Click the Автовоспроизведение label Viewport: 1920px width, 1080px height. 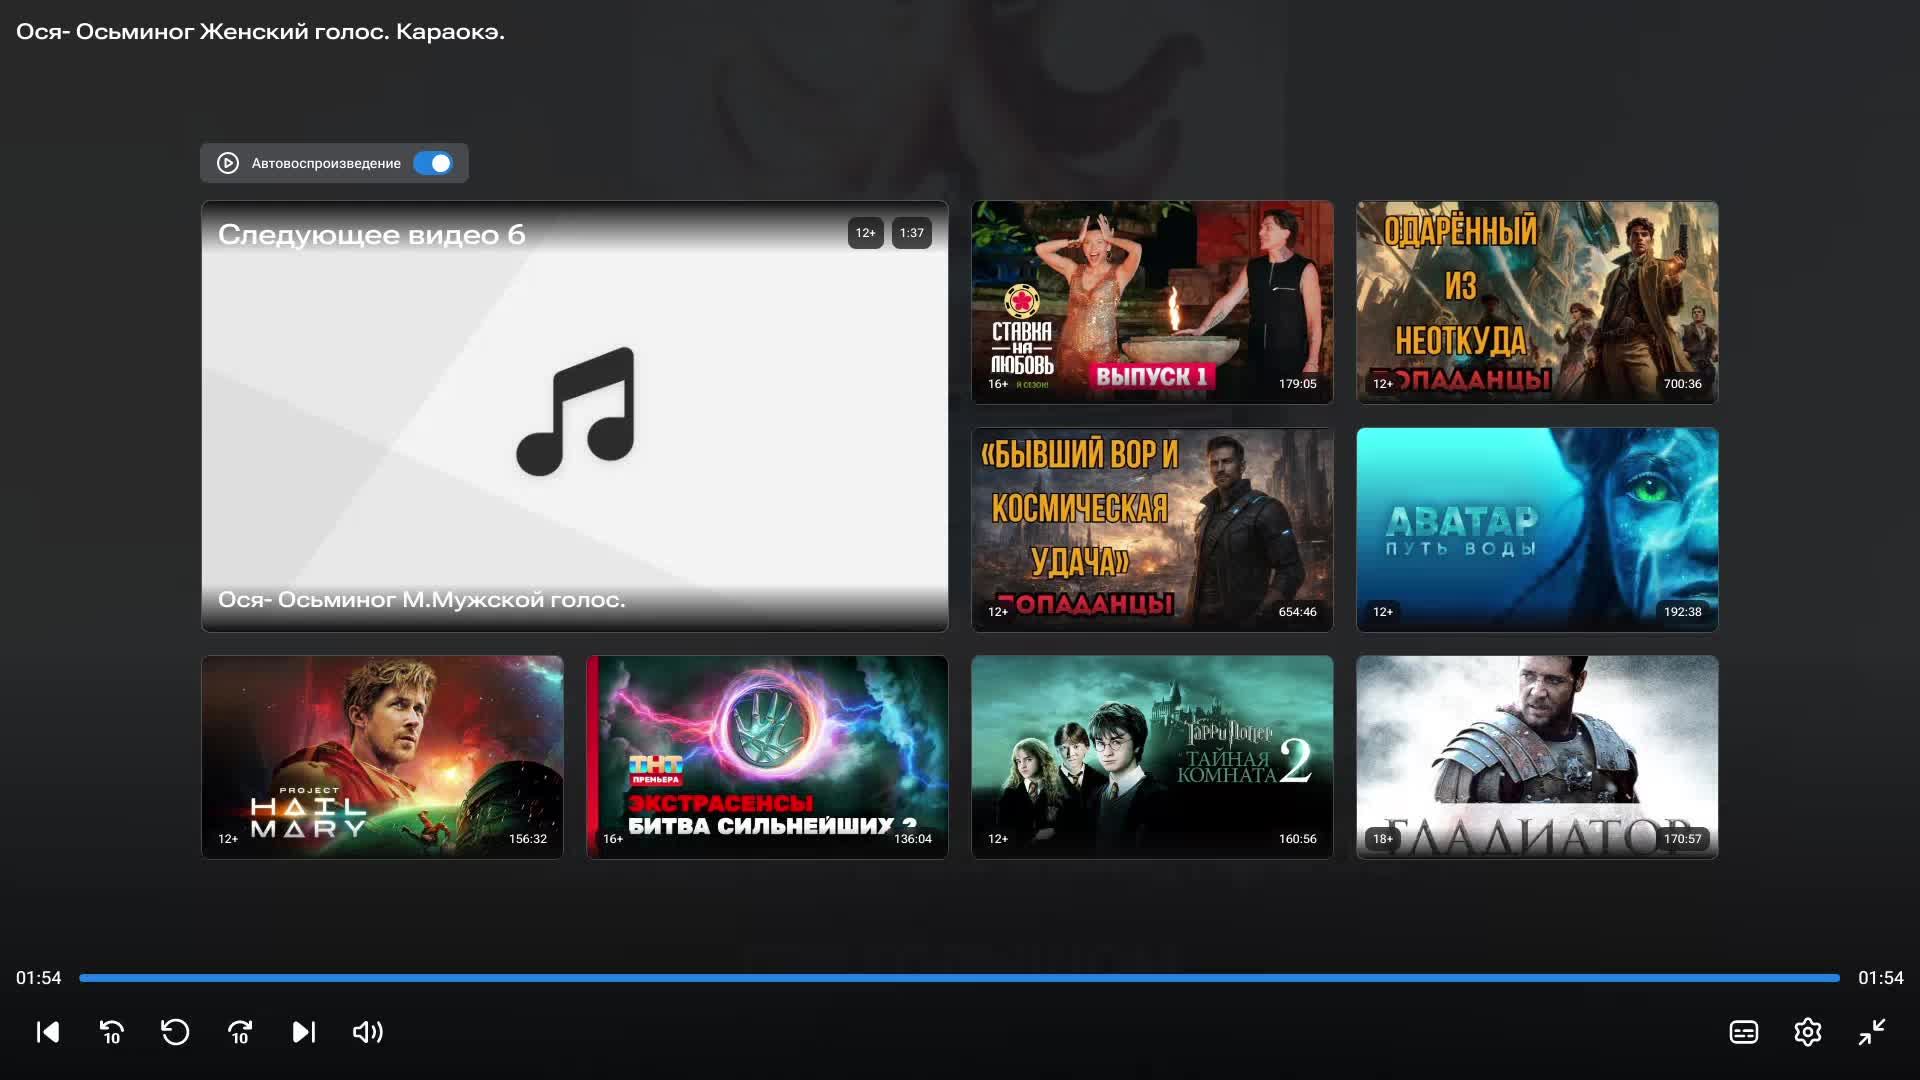tap(326, 163)
